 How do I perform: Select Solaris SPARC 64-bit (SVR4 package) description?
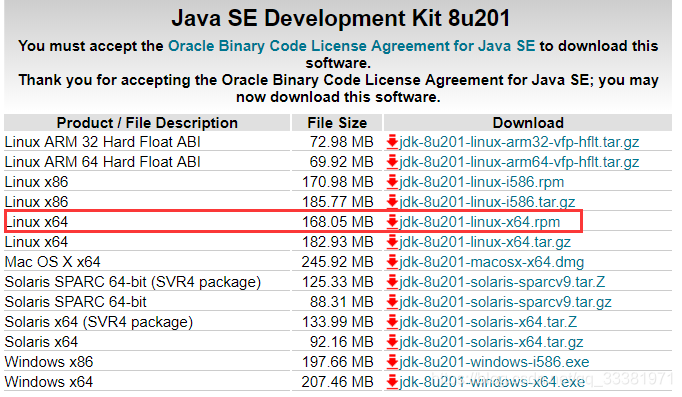tap(133, 282)
